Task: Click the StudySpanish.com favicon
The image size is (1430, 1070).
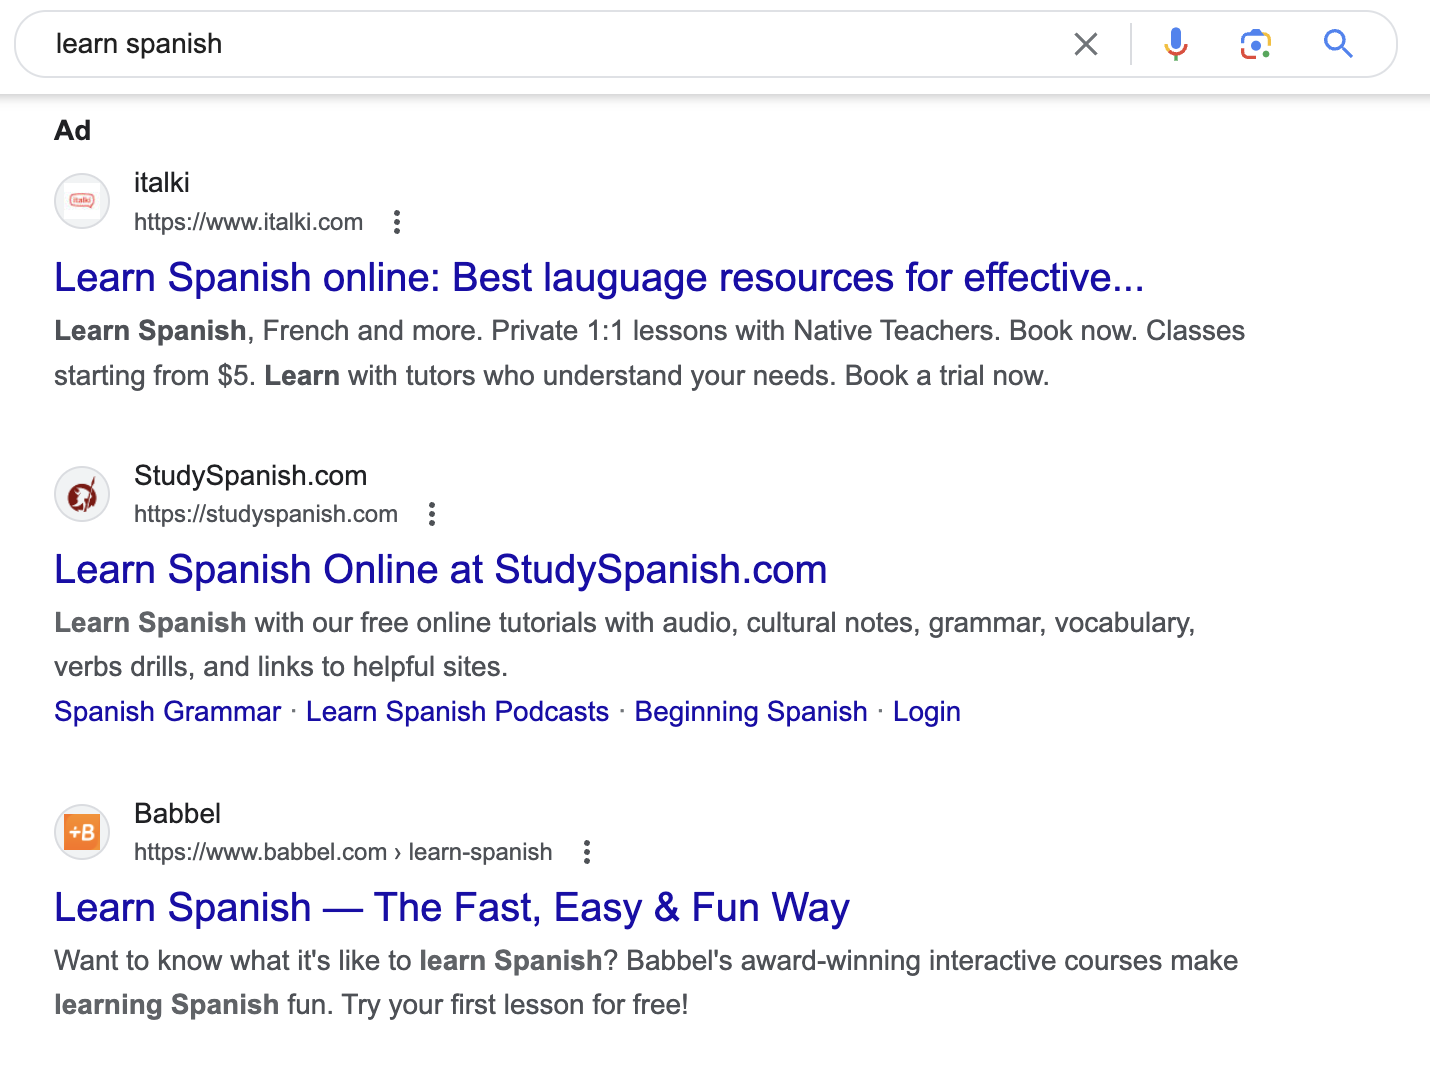Action: (82, 494)
